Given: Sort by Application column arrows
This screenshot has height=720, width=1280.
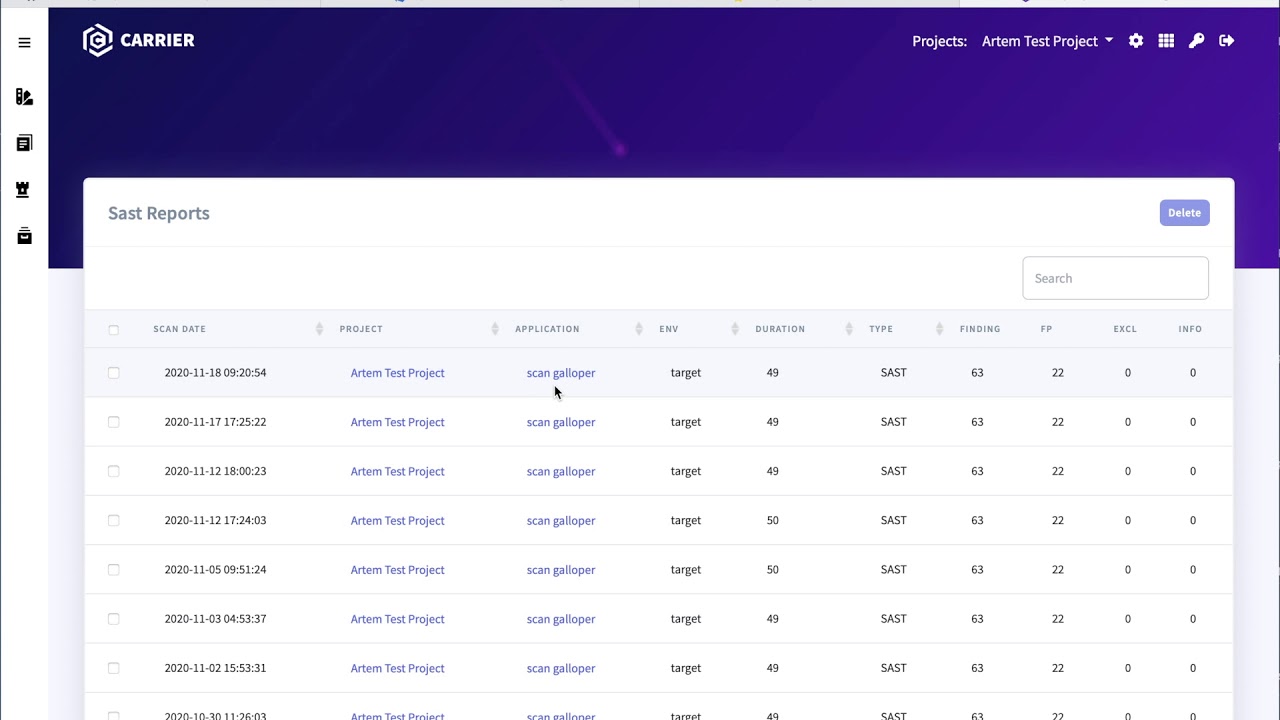Looking at the screenshot, I should tap(639, 329).
